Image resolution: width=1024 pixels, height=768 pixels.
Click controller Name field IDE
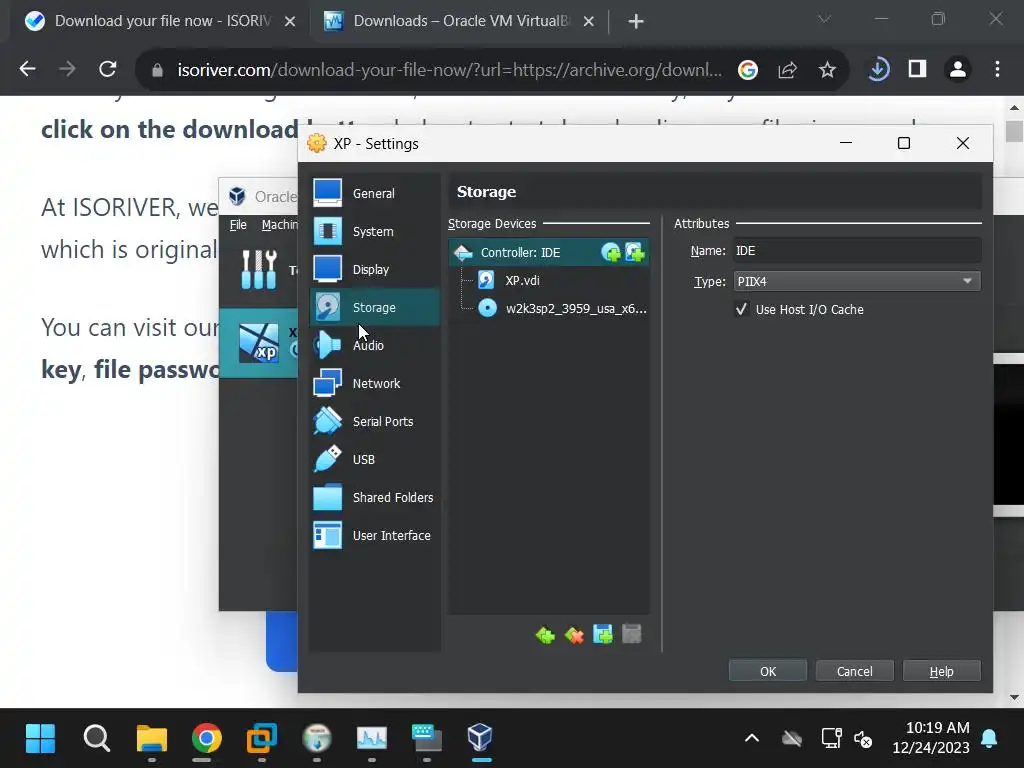pyautogui.click(x=857, y=251)
